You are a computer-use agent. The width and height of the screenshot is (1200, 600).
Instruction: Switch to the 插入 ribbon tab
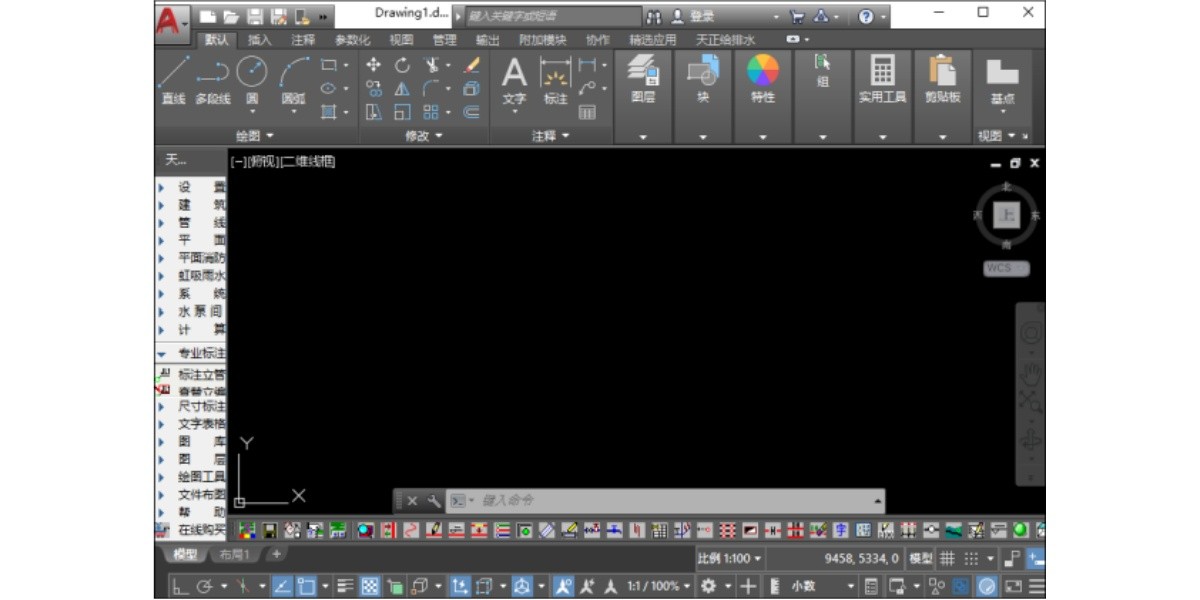click(259, 40)
